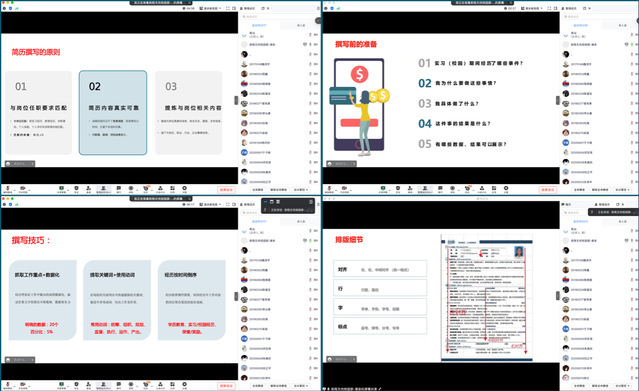Click record icon below 撰写技巧 slide

click(131, 385)
